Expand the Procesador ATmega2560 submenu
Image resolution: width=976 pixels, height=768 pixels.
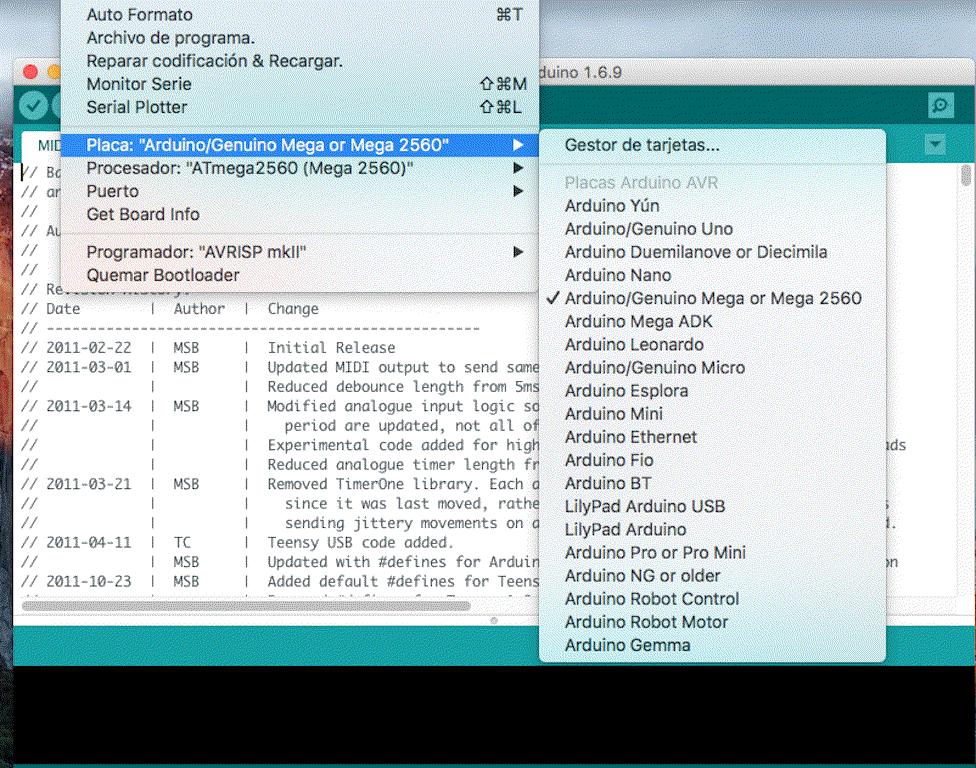point(250,168)
